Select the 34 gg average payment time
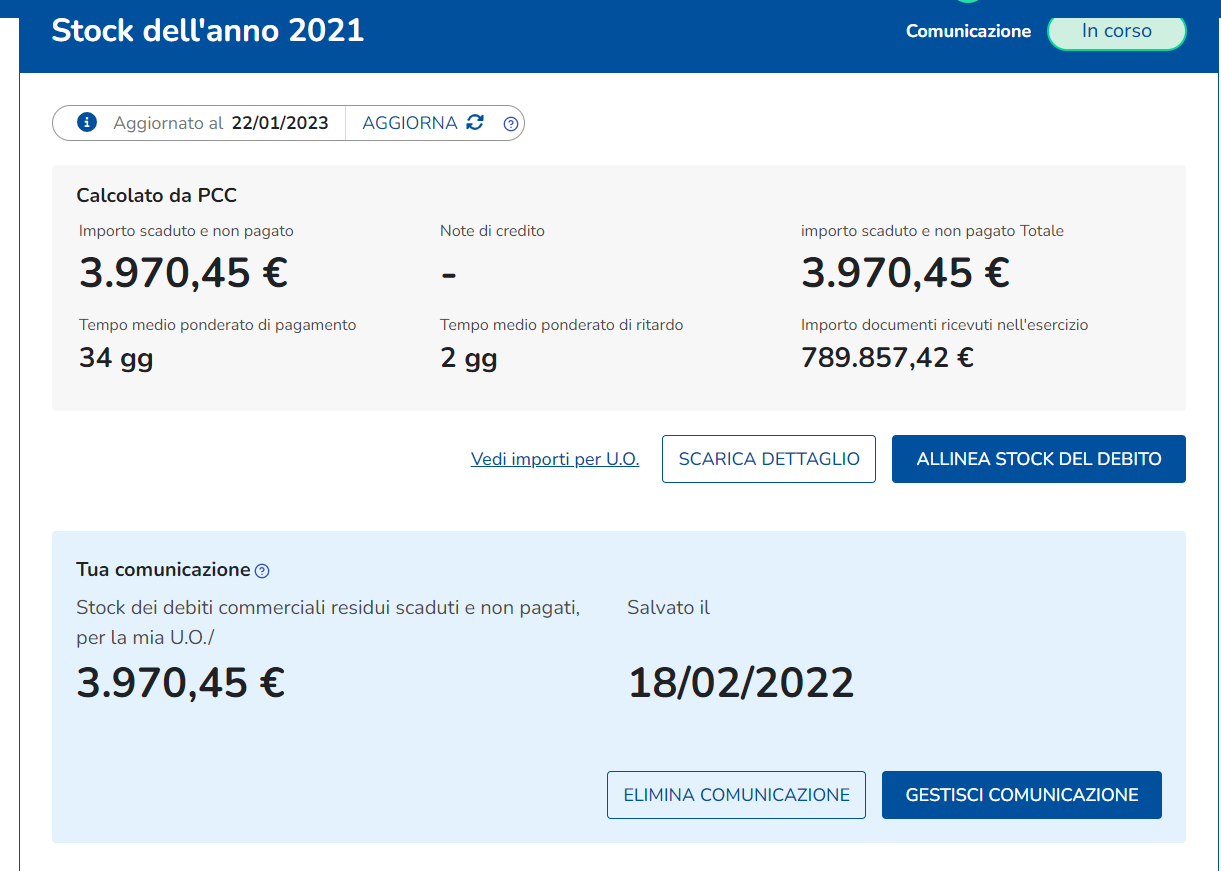This screenshot has width=1221, height=871. 116,357
